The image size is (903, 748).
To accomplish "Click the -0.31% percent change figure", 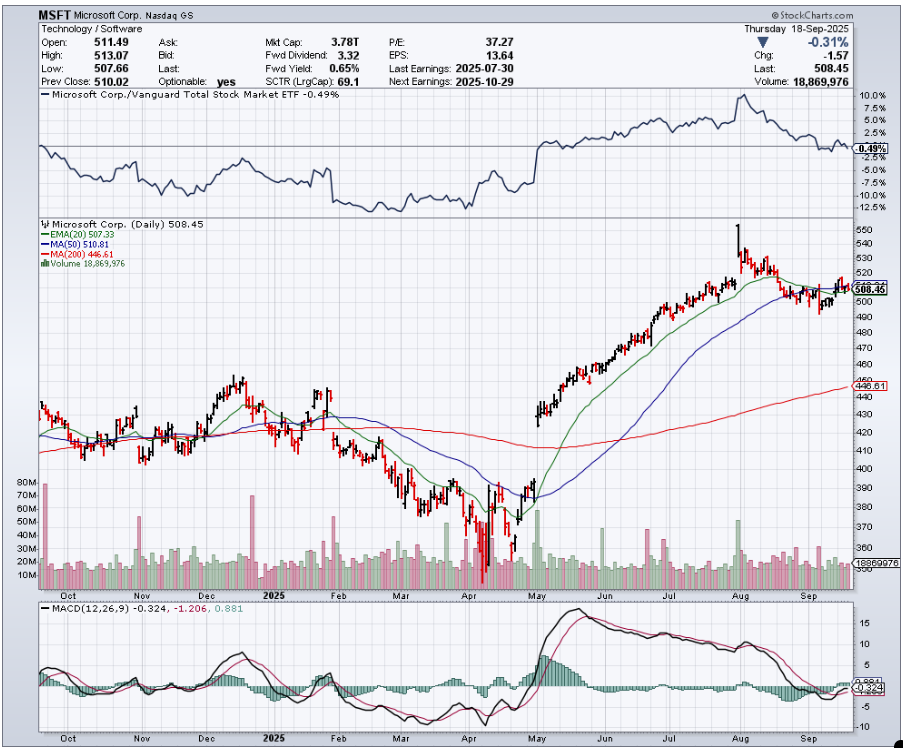I will pos(828,43).
